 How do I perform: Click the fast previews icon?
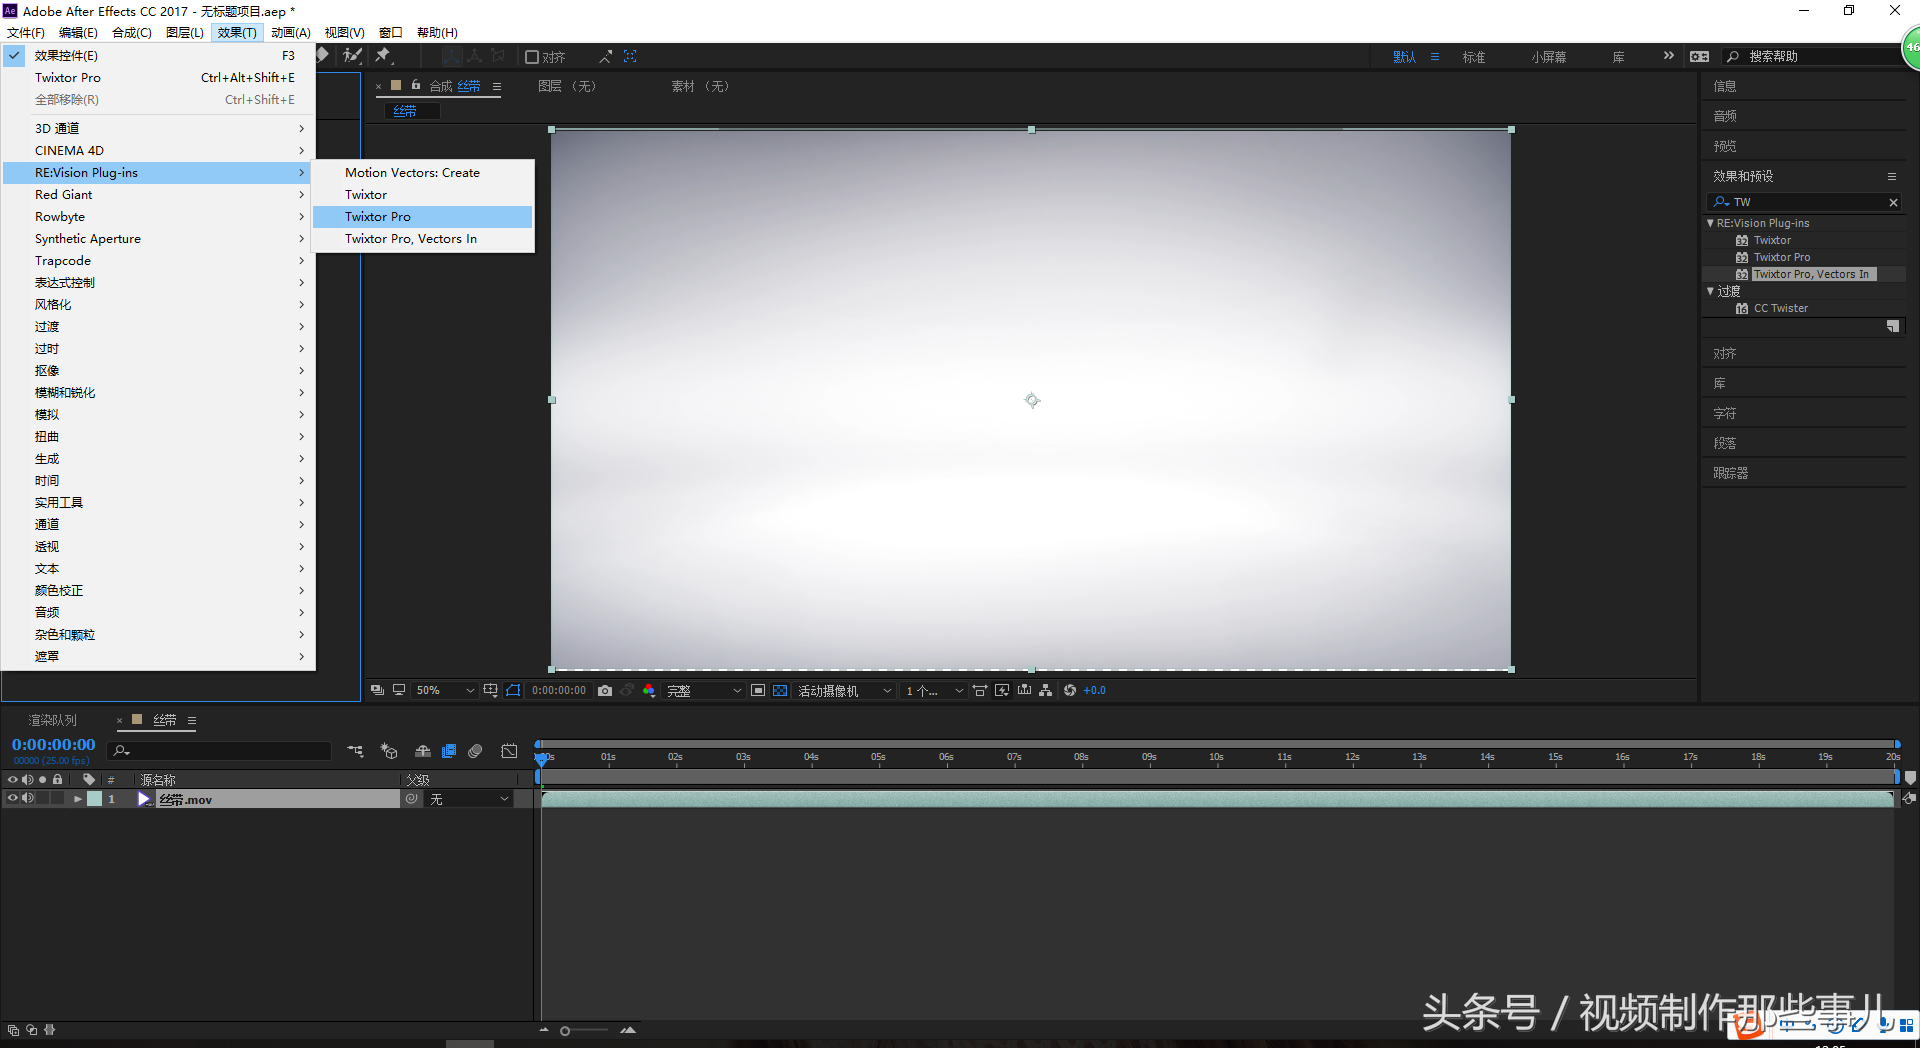pos(1002,690)
